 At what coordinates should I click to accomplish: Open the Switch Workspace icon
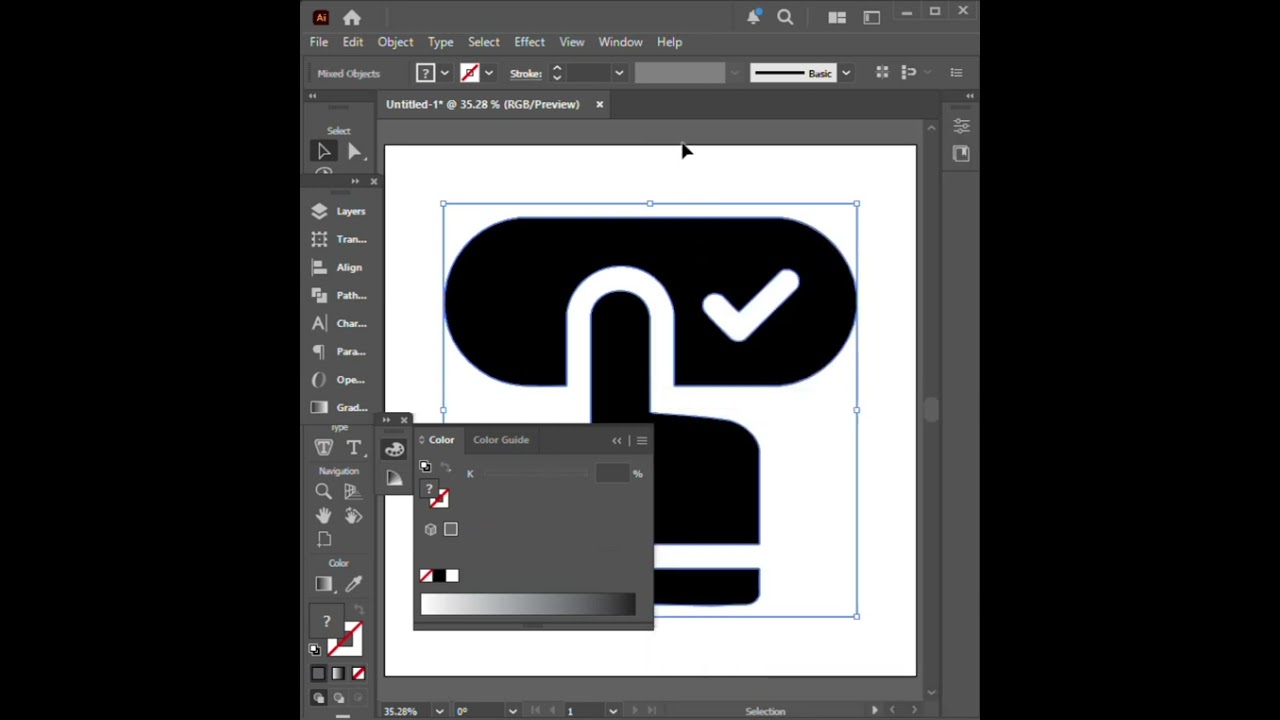pos(871,17)
